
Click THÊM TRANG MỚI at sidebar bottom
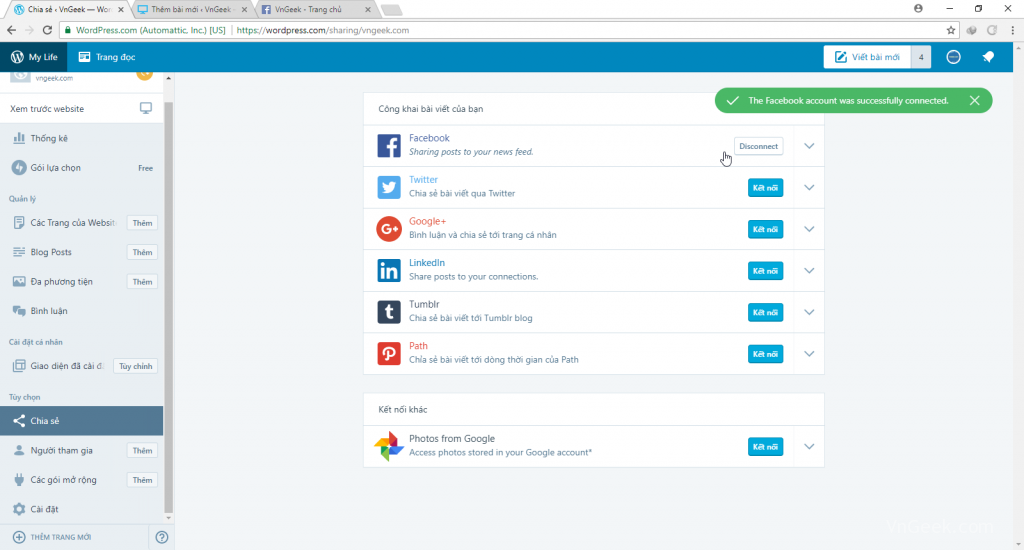pos(61,537)
